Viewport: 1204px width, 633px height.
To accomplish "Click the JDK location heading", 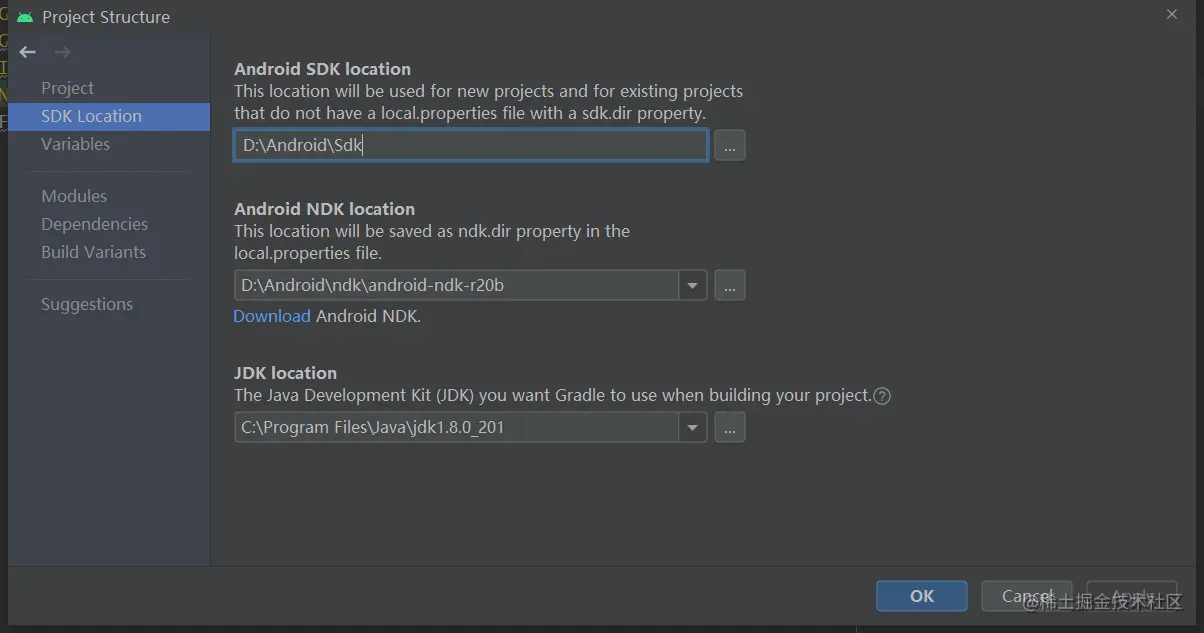I will tap(285, 373).
